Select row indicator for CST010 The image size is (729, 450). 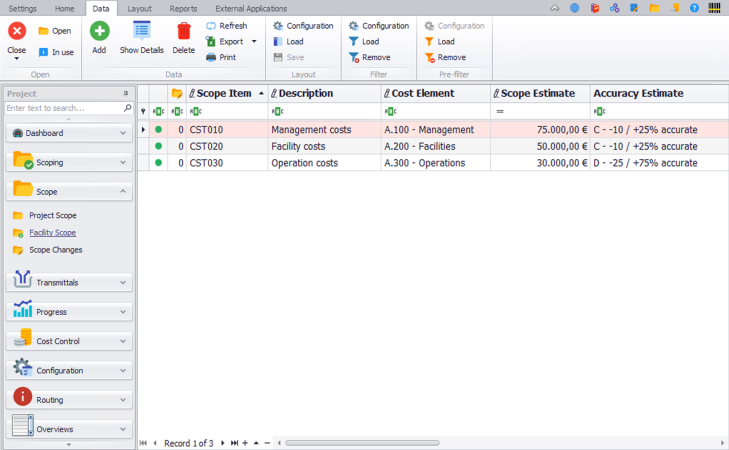click(143, 129)
